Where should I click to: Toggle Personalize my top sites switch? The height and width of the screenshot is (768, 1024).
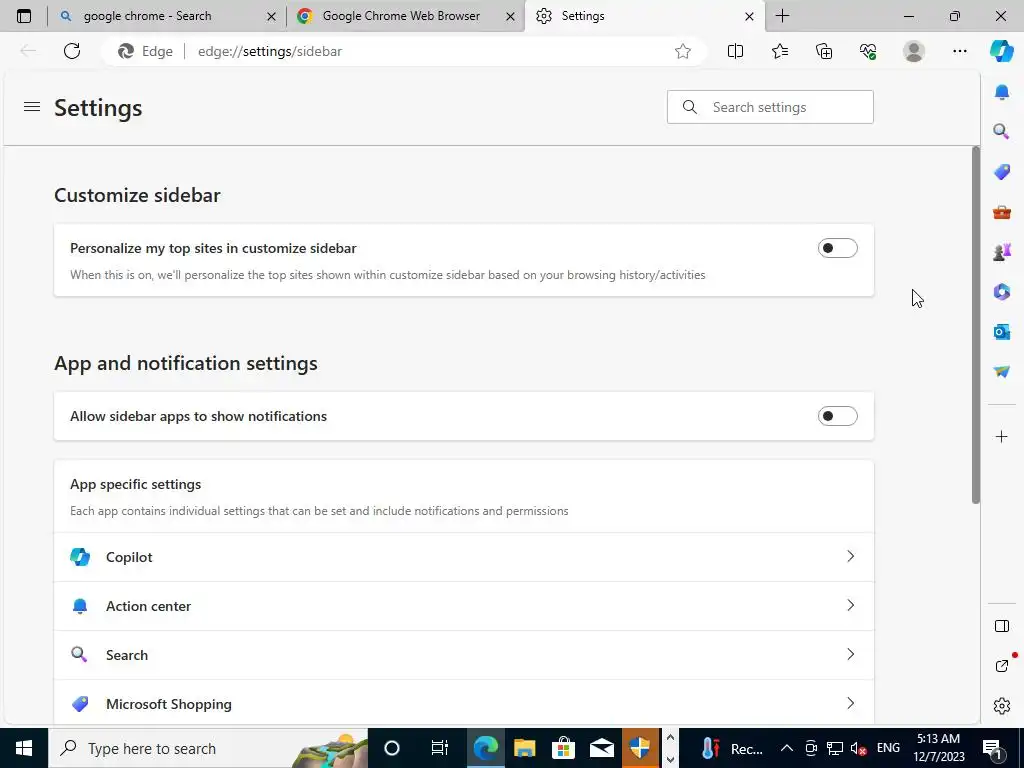837,248
